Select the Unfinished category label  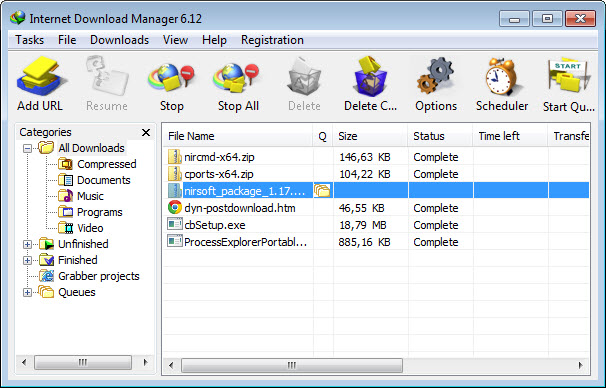[83, 244]
